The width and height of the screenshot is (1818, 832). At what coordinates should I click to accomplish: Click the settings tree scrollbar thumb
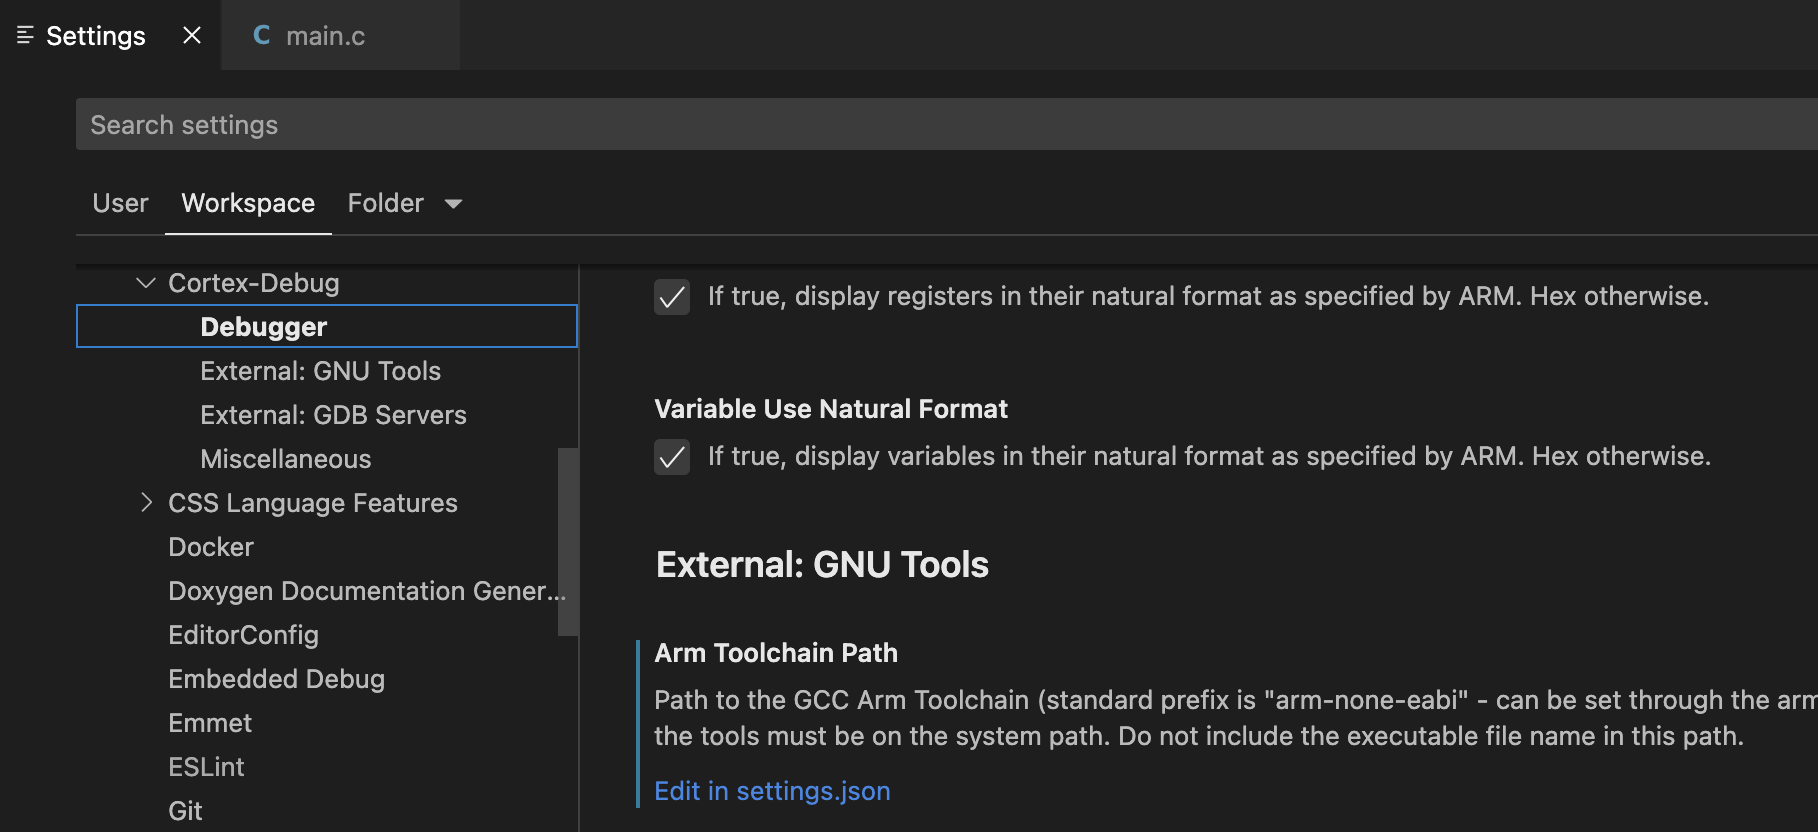coord(568,542)
